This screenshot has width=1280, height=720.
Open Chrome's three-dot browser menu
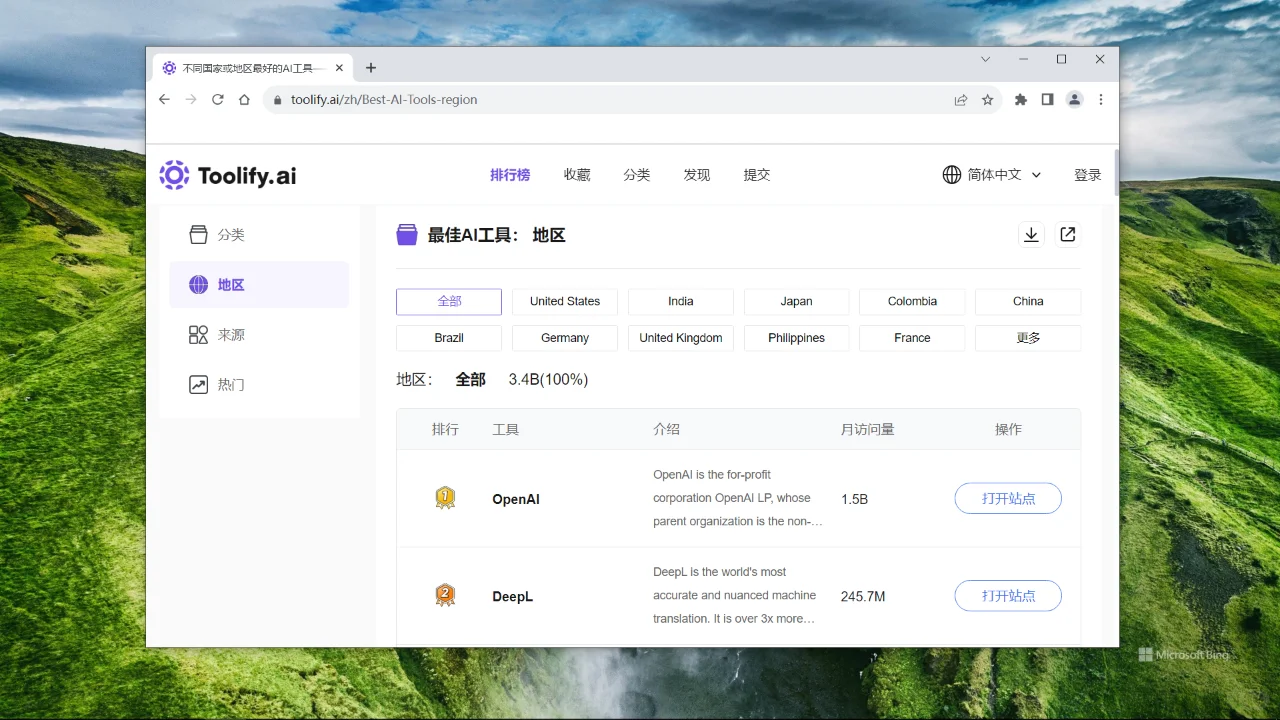pos(1100,99)
